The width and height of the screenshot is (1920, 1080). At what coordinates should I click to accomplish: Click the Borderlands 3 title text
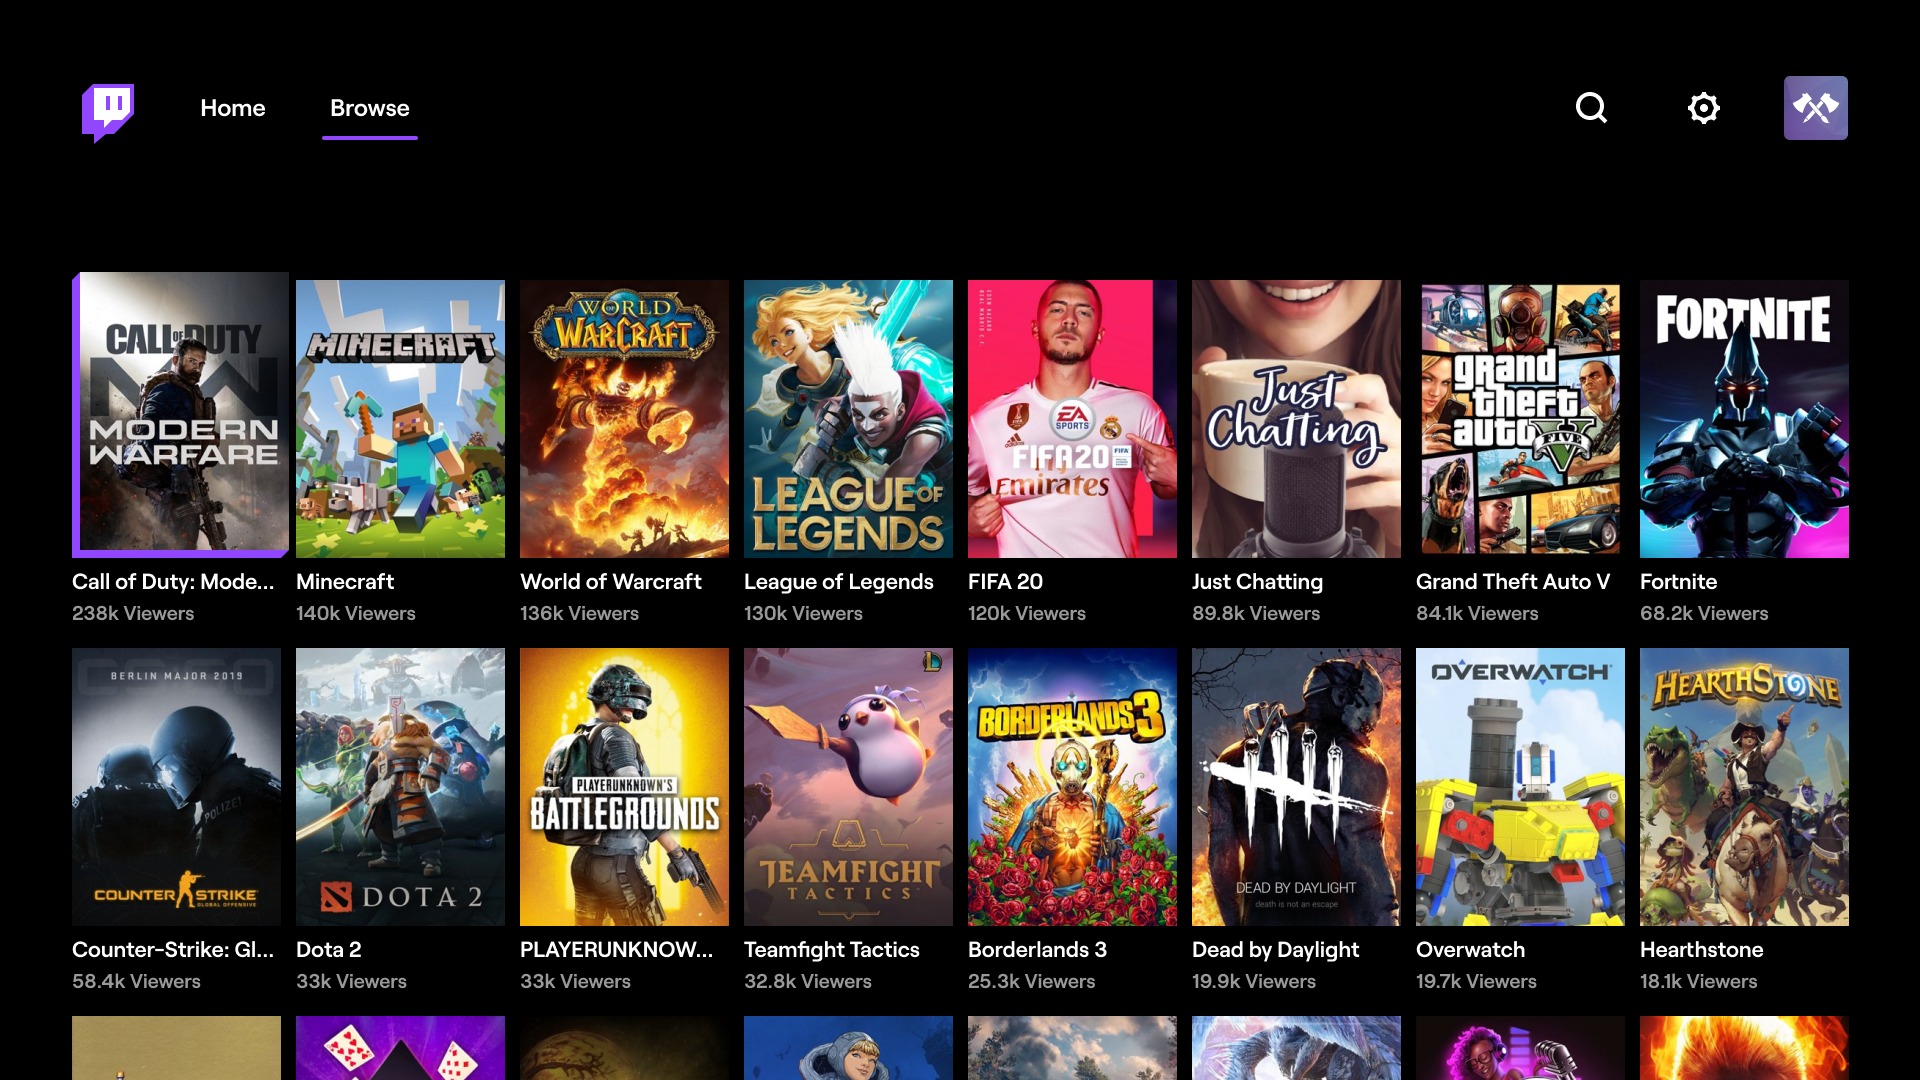[1037, 950]
